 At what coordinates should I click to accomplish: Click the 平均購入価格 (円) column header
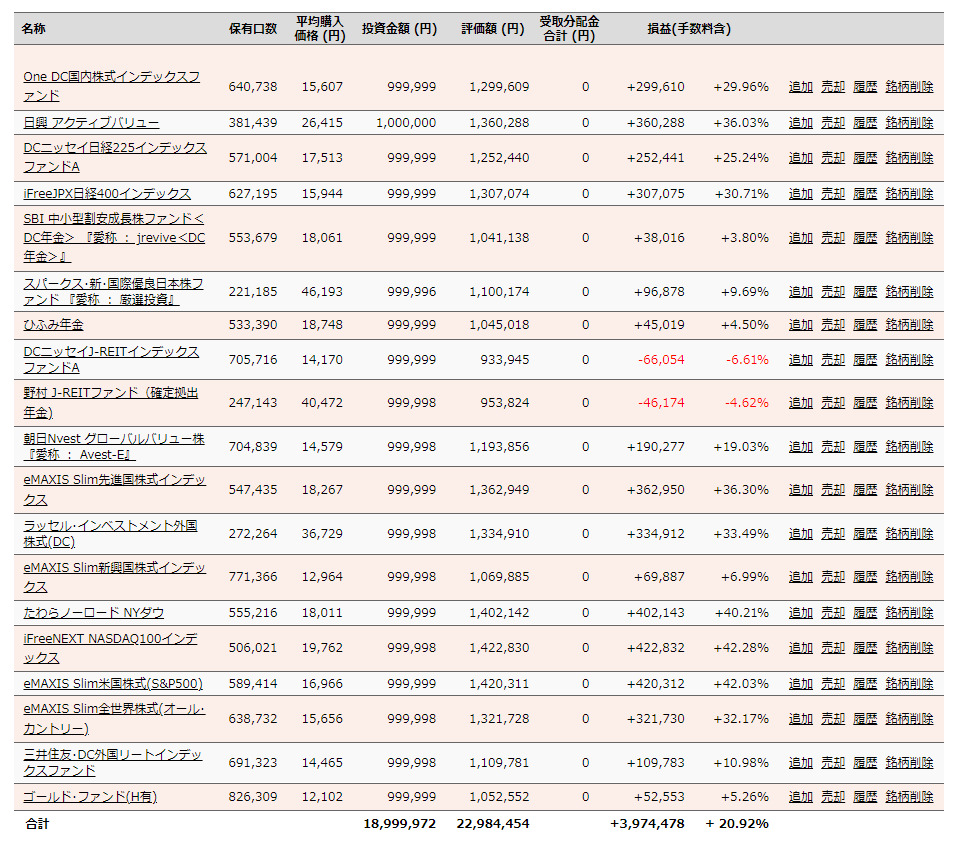point(320,29)
